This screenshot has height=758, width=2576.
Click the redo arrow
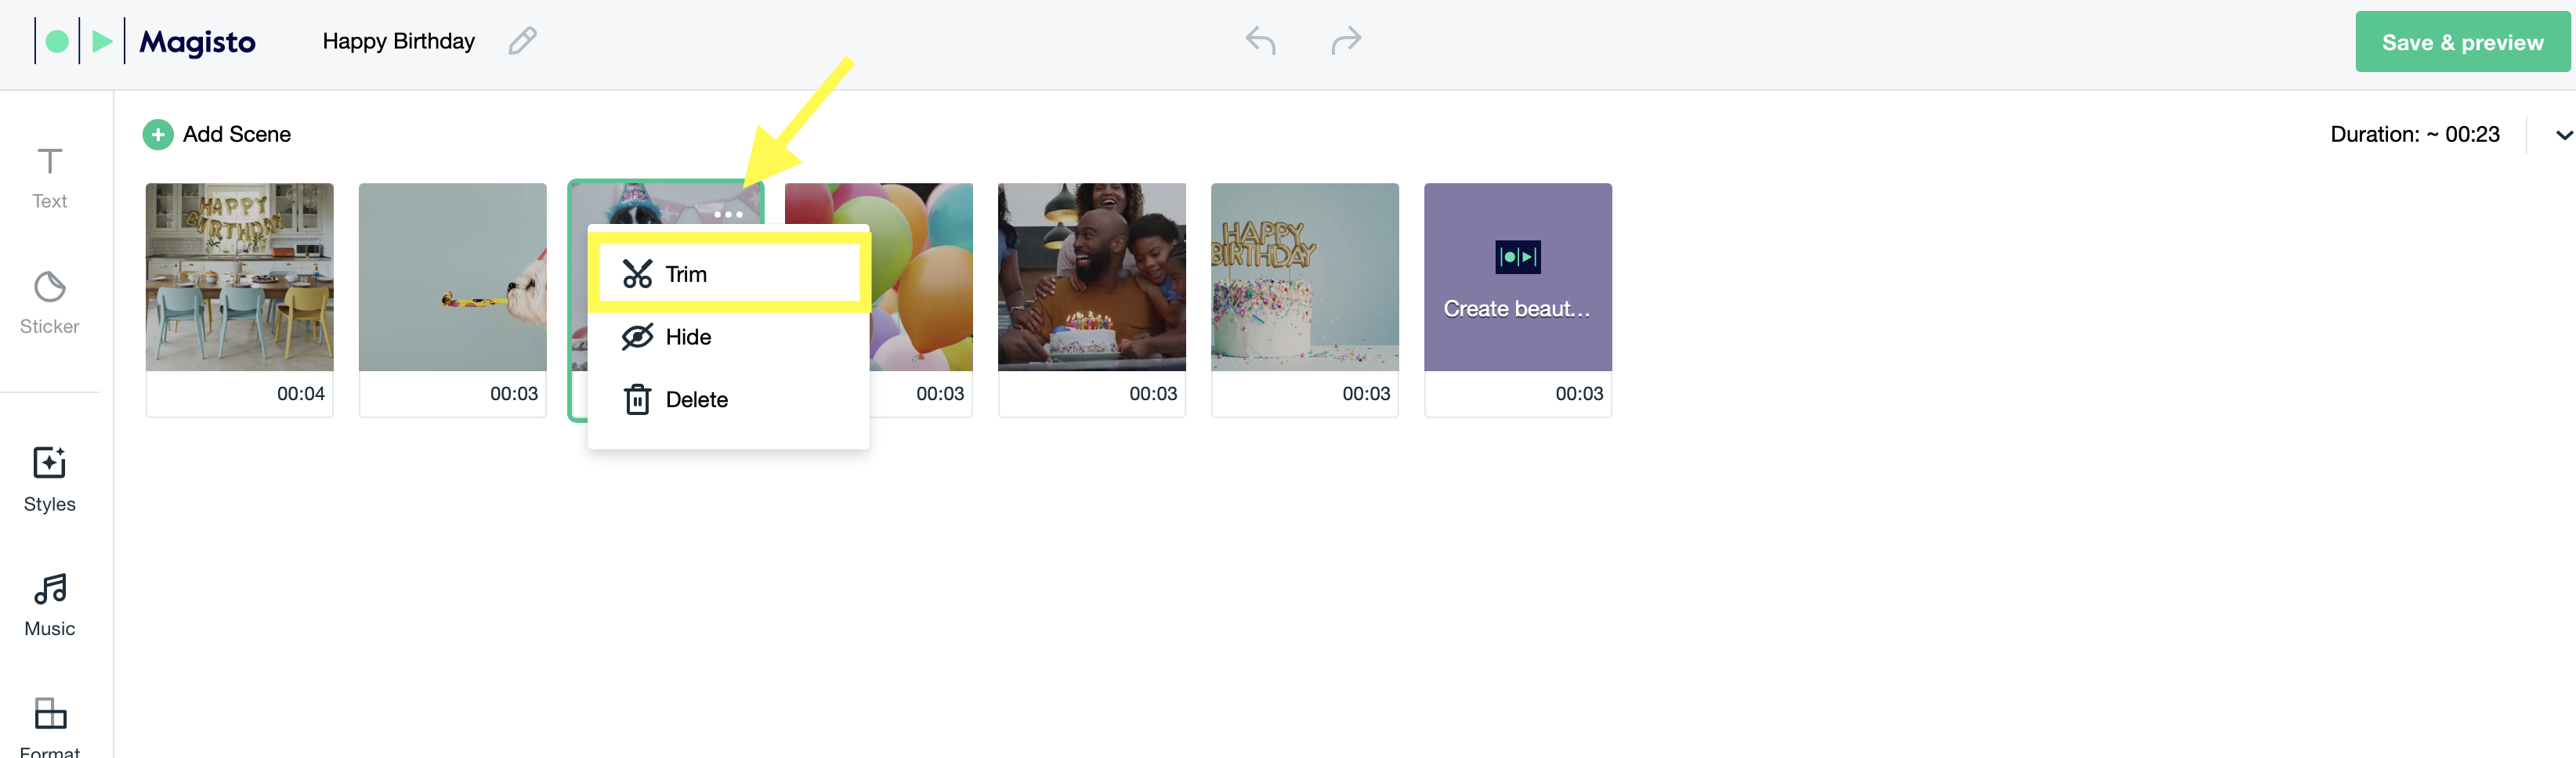click(x=1346, y=41)
